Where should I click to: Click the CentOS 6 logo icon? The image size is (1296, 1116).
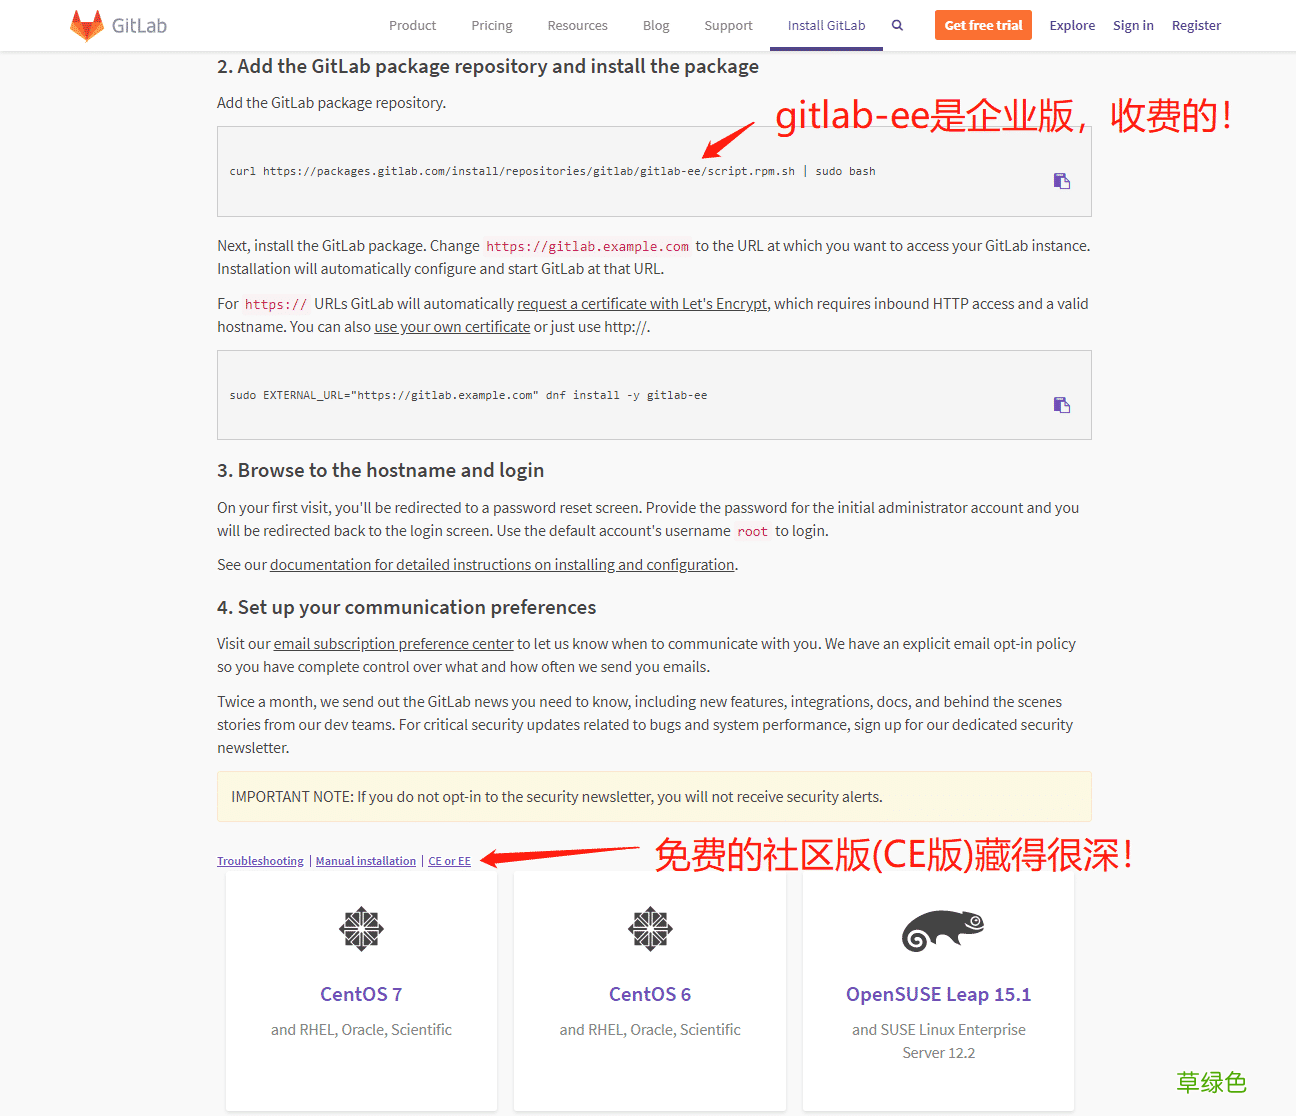[650, 929]
